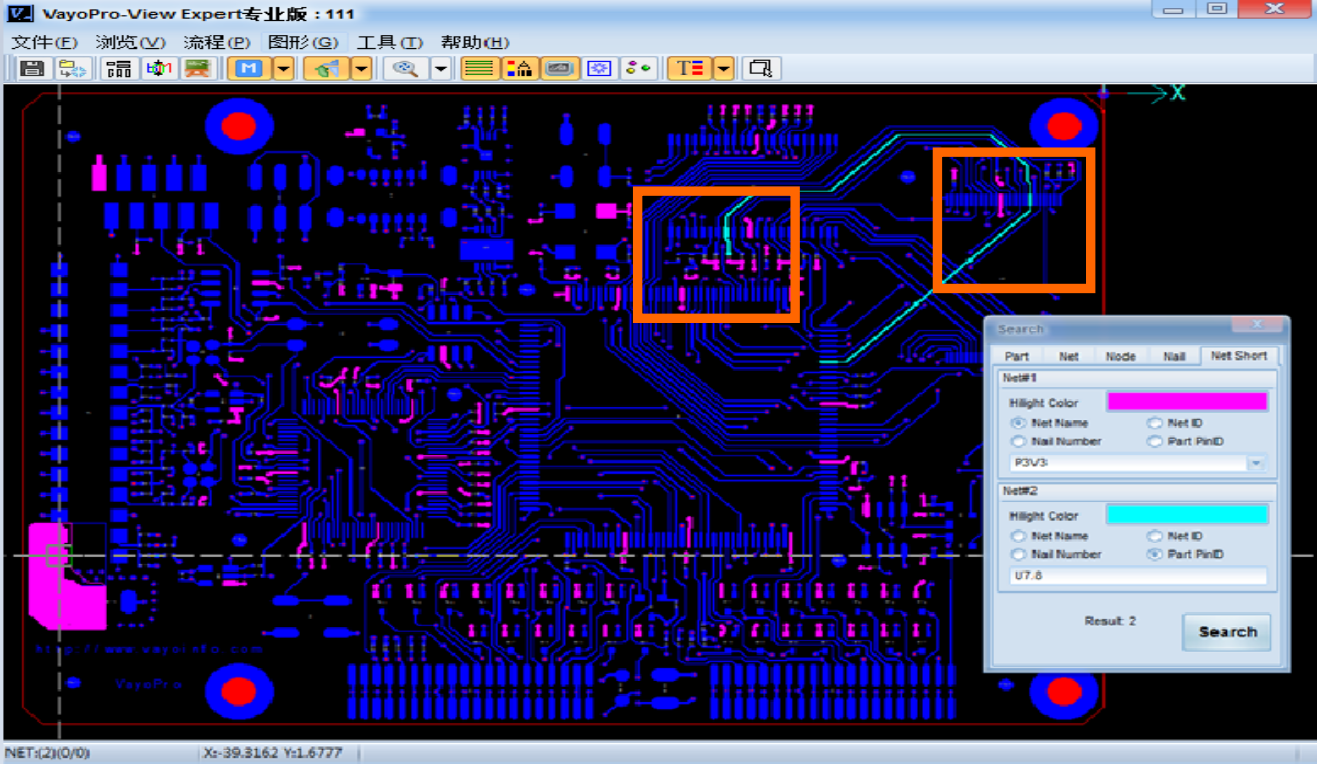Click the stacked list layout toolbar icon

[120, 68]
